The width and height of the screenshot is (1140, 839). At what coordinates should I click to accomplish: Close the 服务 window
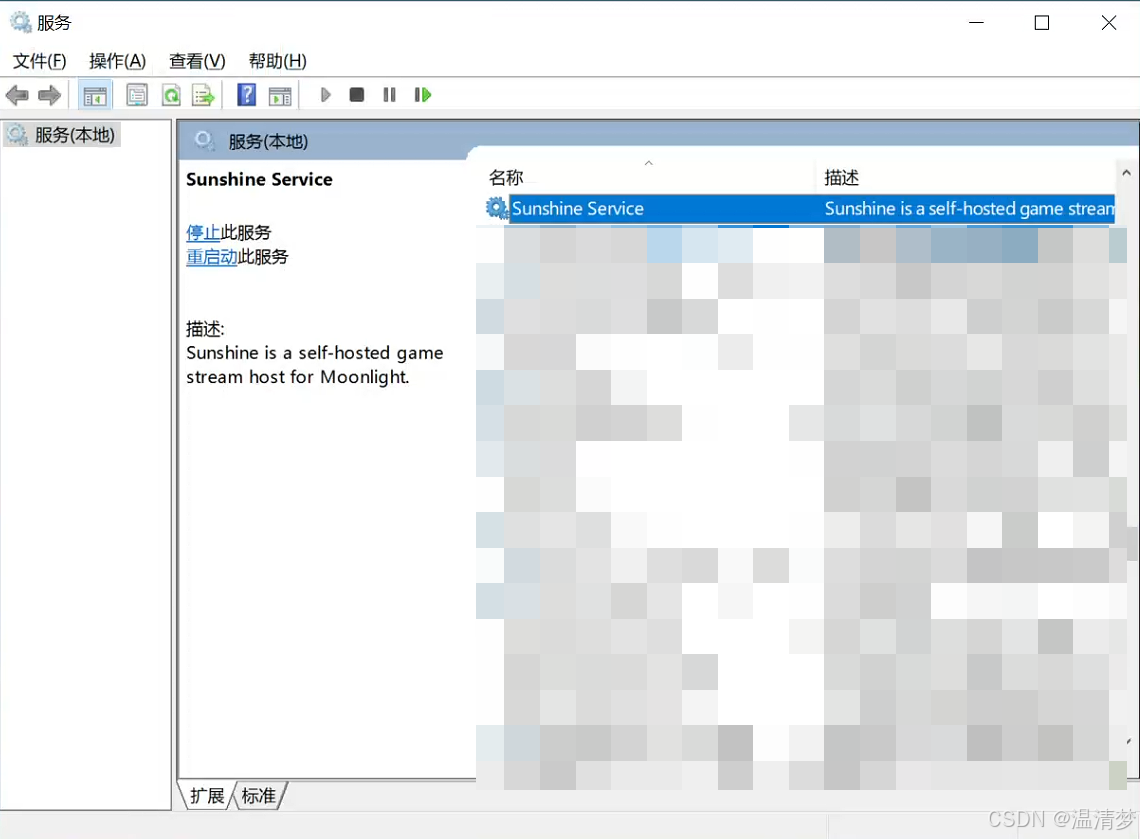(x=1109, y=23)
